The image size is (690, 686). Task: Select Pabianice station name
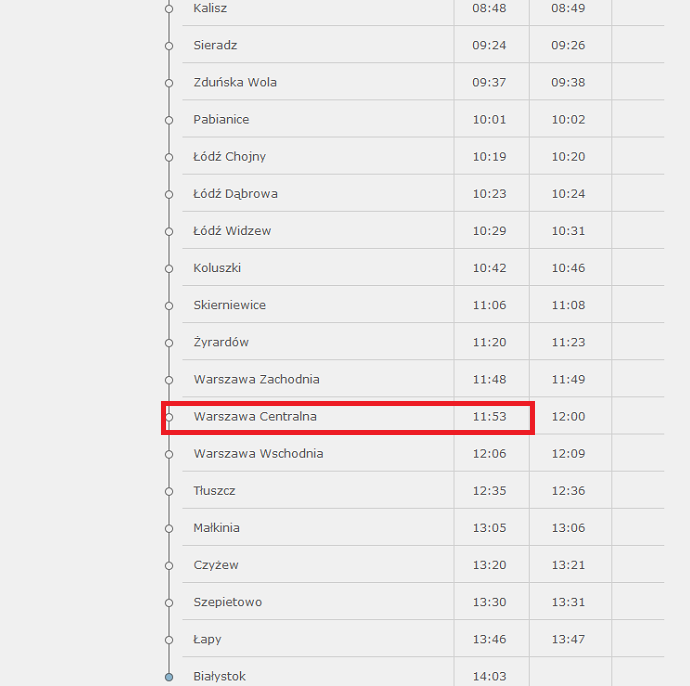[x=221, y=119]
